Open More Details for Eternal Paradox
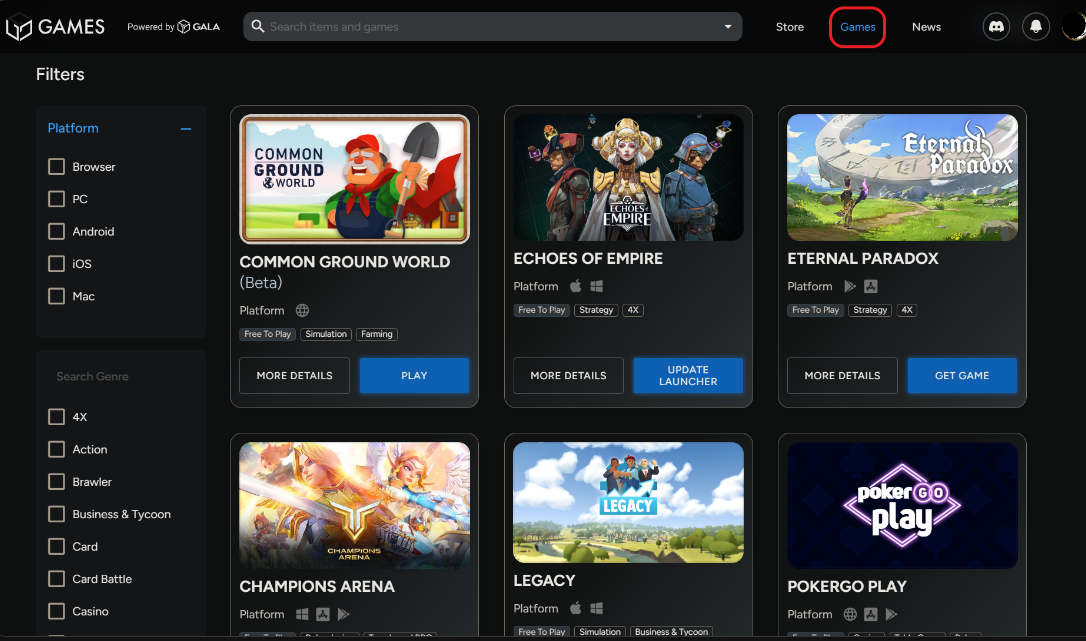 pyautogui.click(x=842, y=376)
